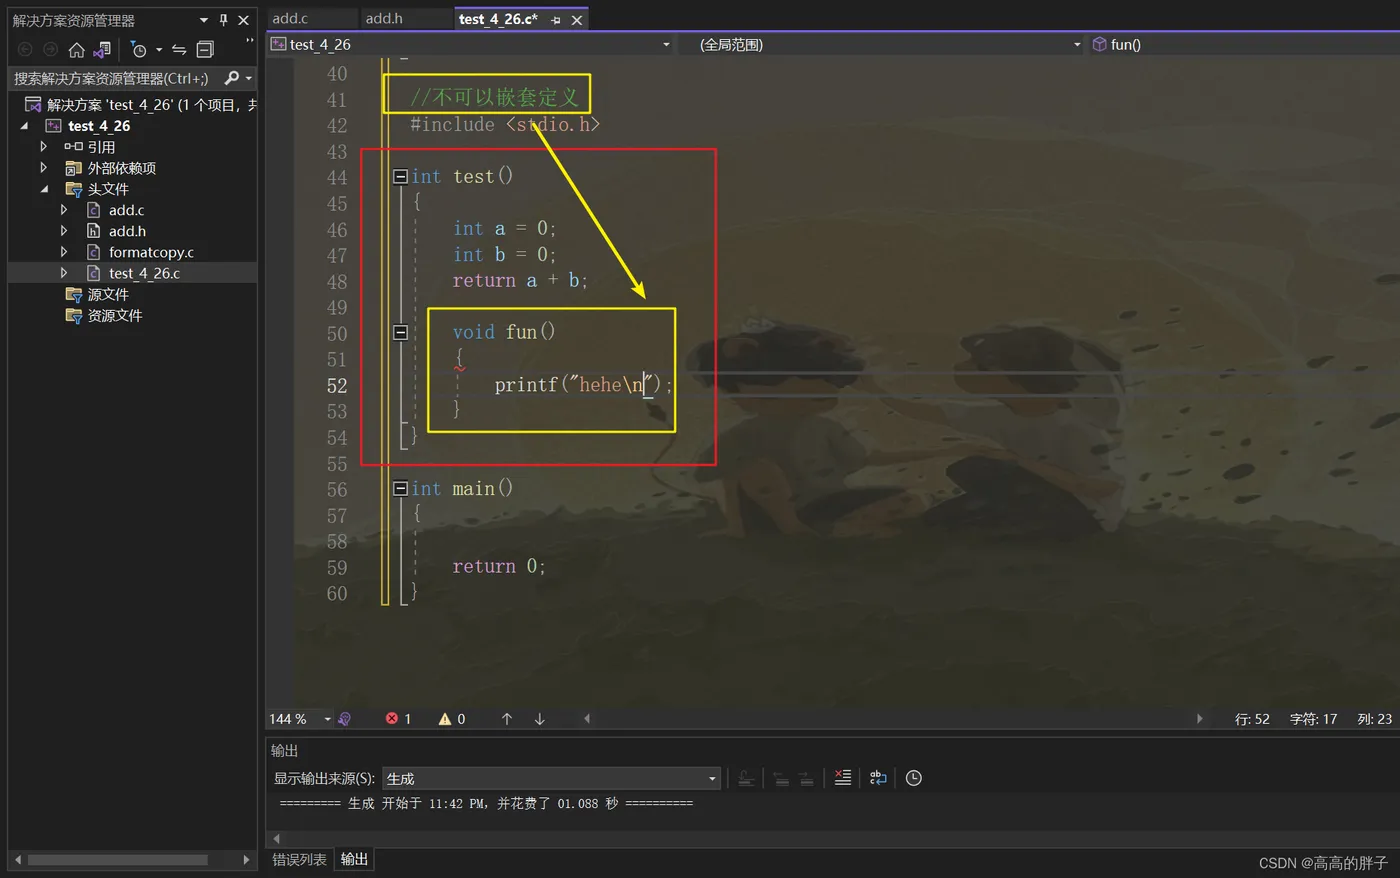Click the error count indicator showing 1
Image resolution: width=1400 pixels, height=878 pixels.
[x=399, y=719]
